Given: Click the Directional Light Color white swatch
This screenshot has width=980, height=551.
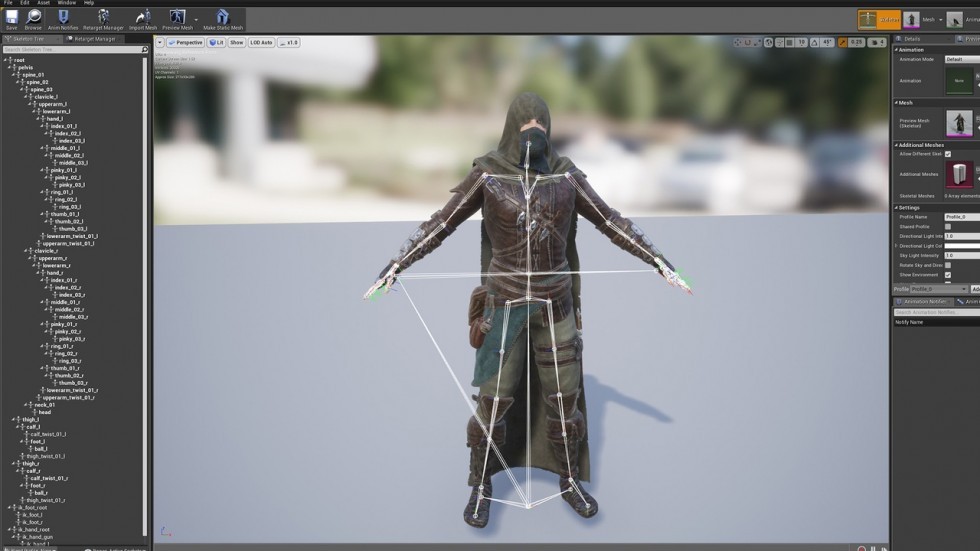Looking at the screenshot, I should [x=962, y=246].
